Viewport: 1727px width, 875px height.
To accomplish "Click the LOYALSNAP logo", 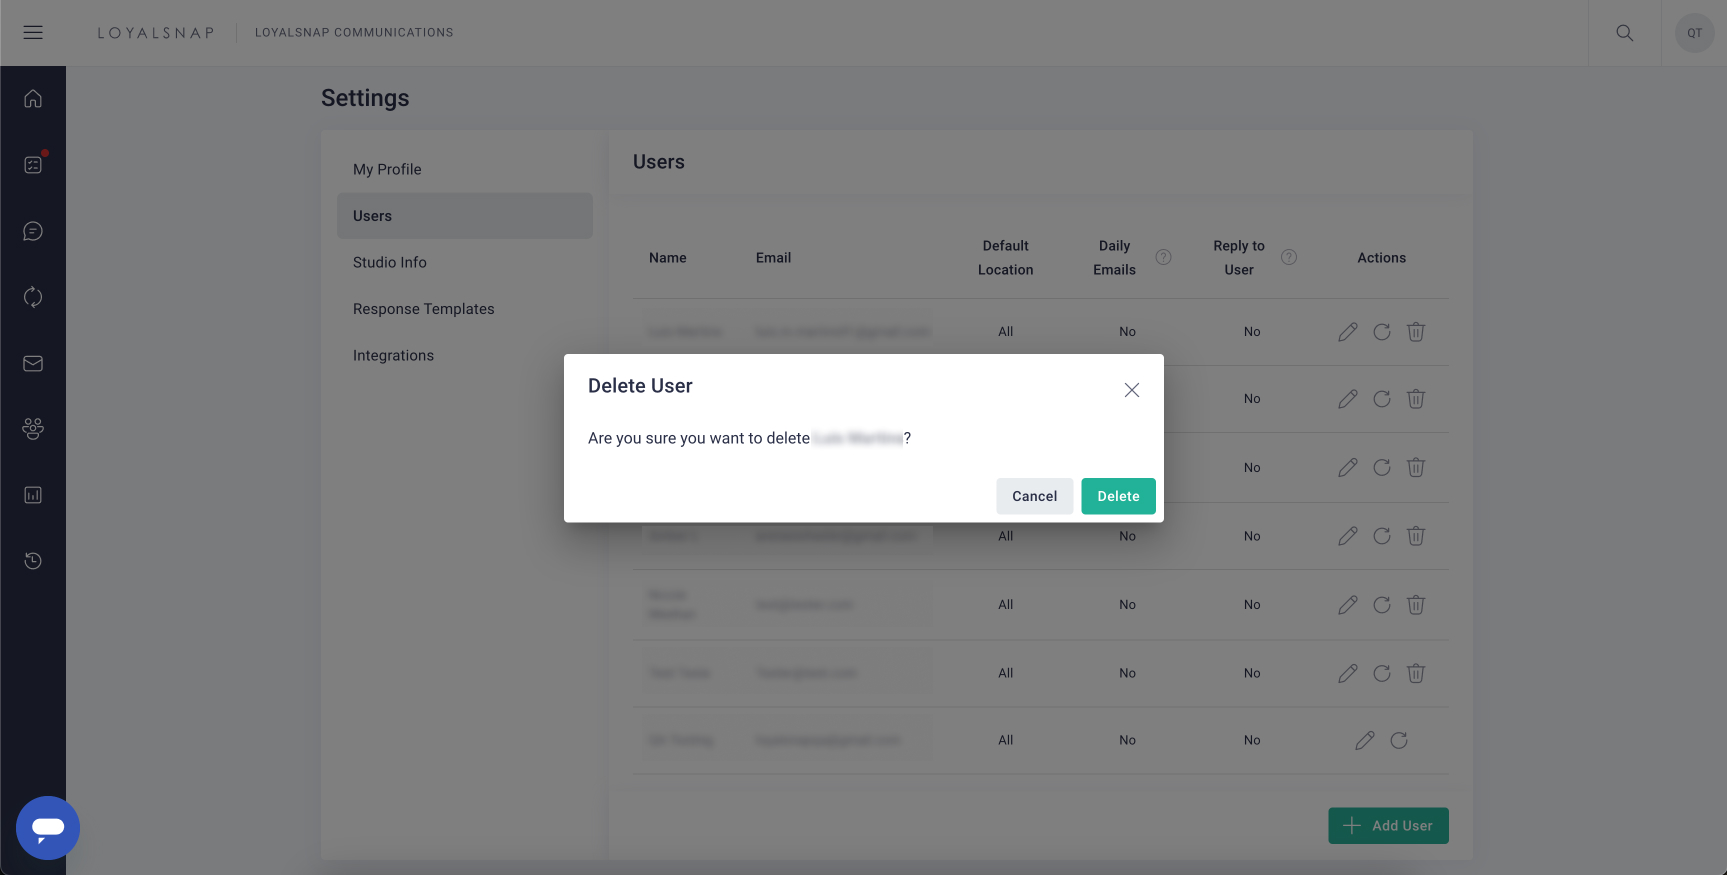I will pos(156,33).
